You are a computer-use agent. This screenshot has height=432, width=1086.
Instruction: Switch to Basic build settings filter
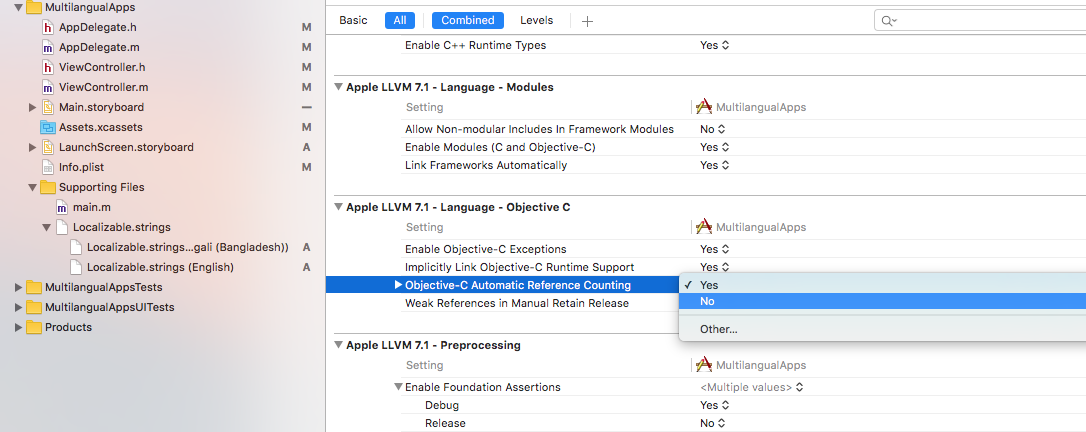pyautogui.click(x=353, y=21)
